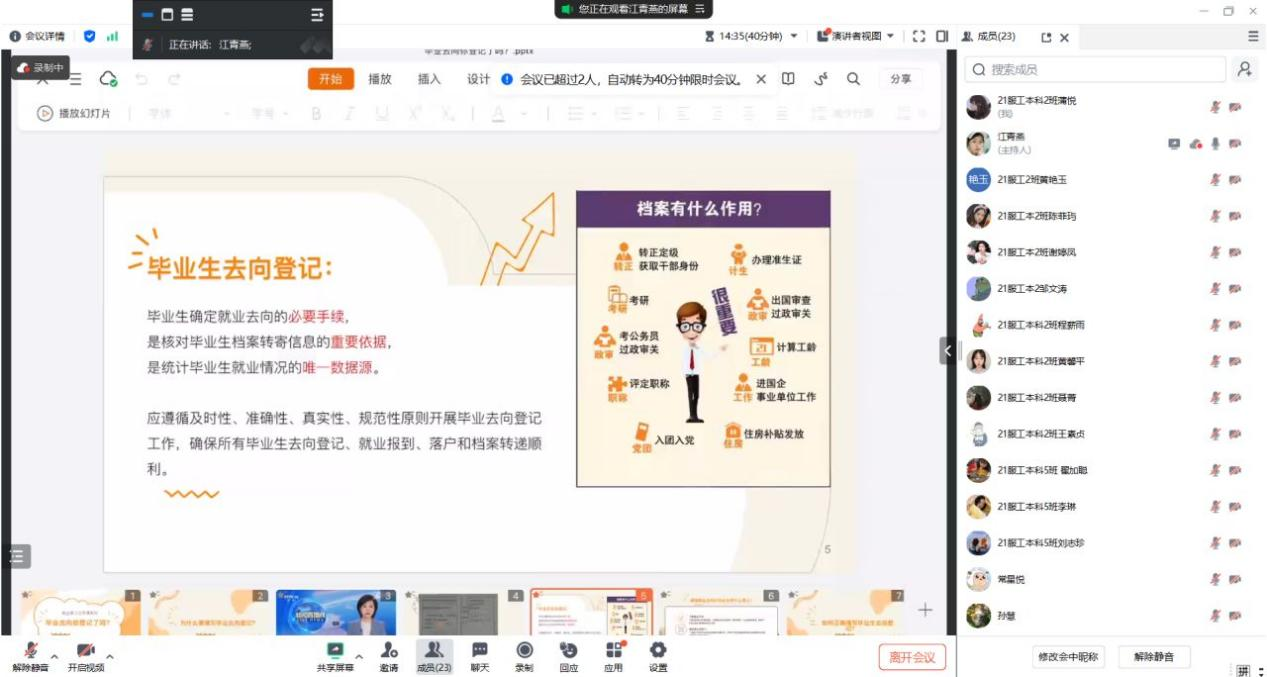Expand the 演讲者视图 view dropdown

[890, 36]
